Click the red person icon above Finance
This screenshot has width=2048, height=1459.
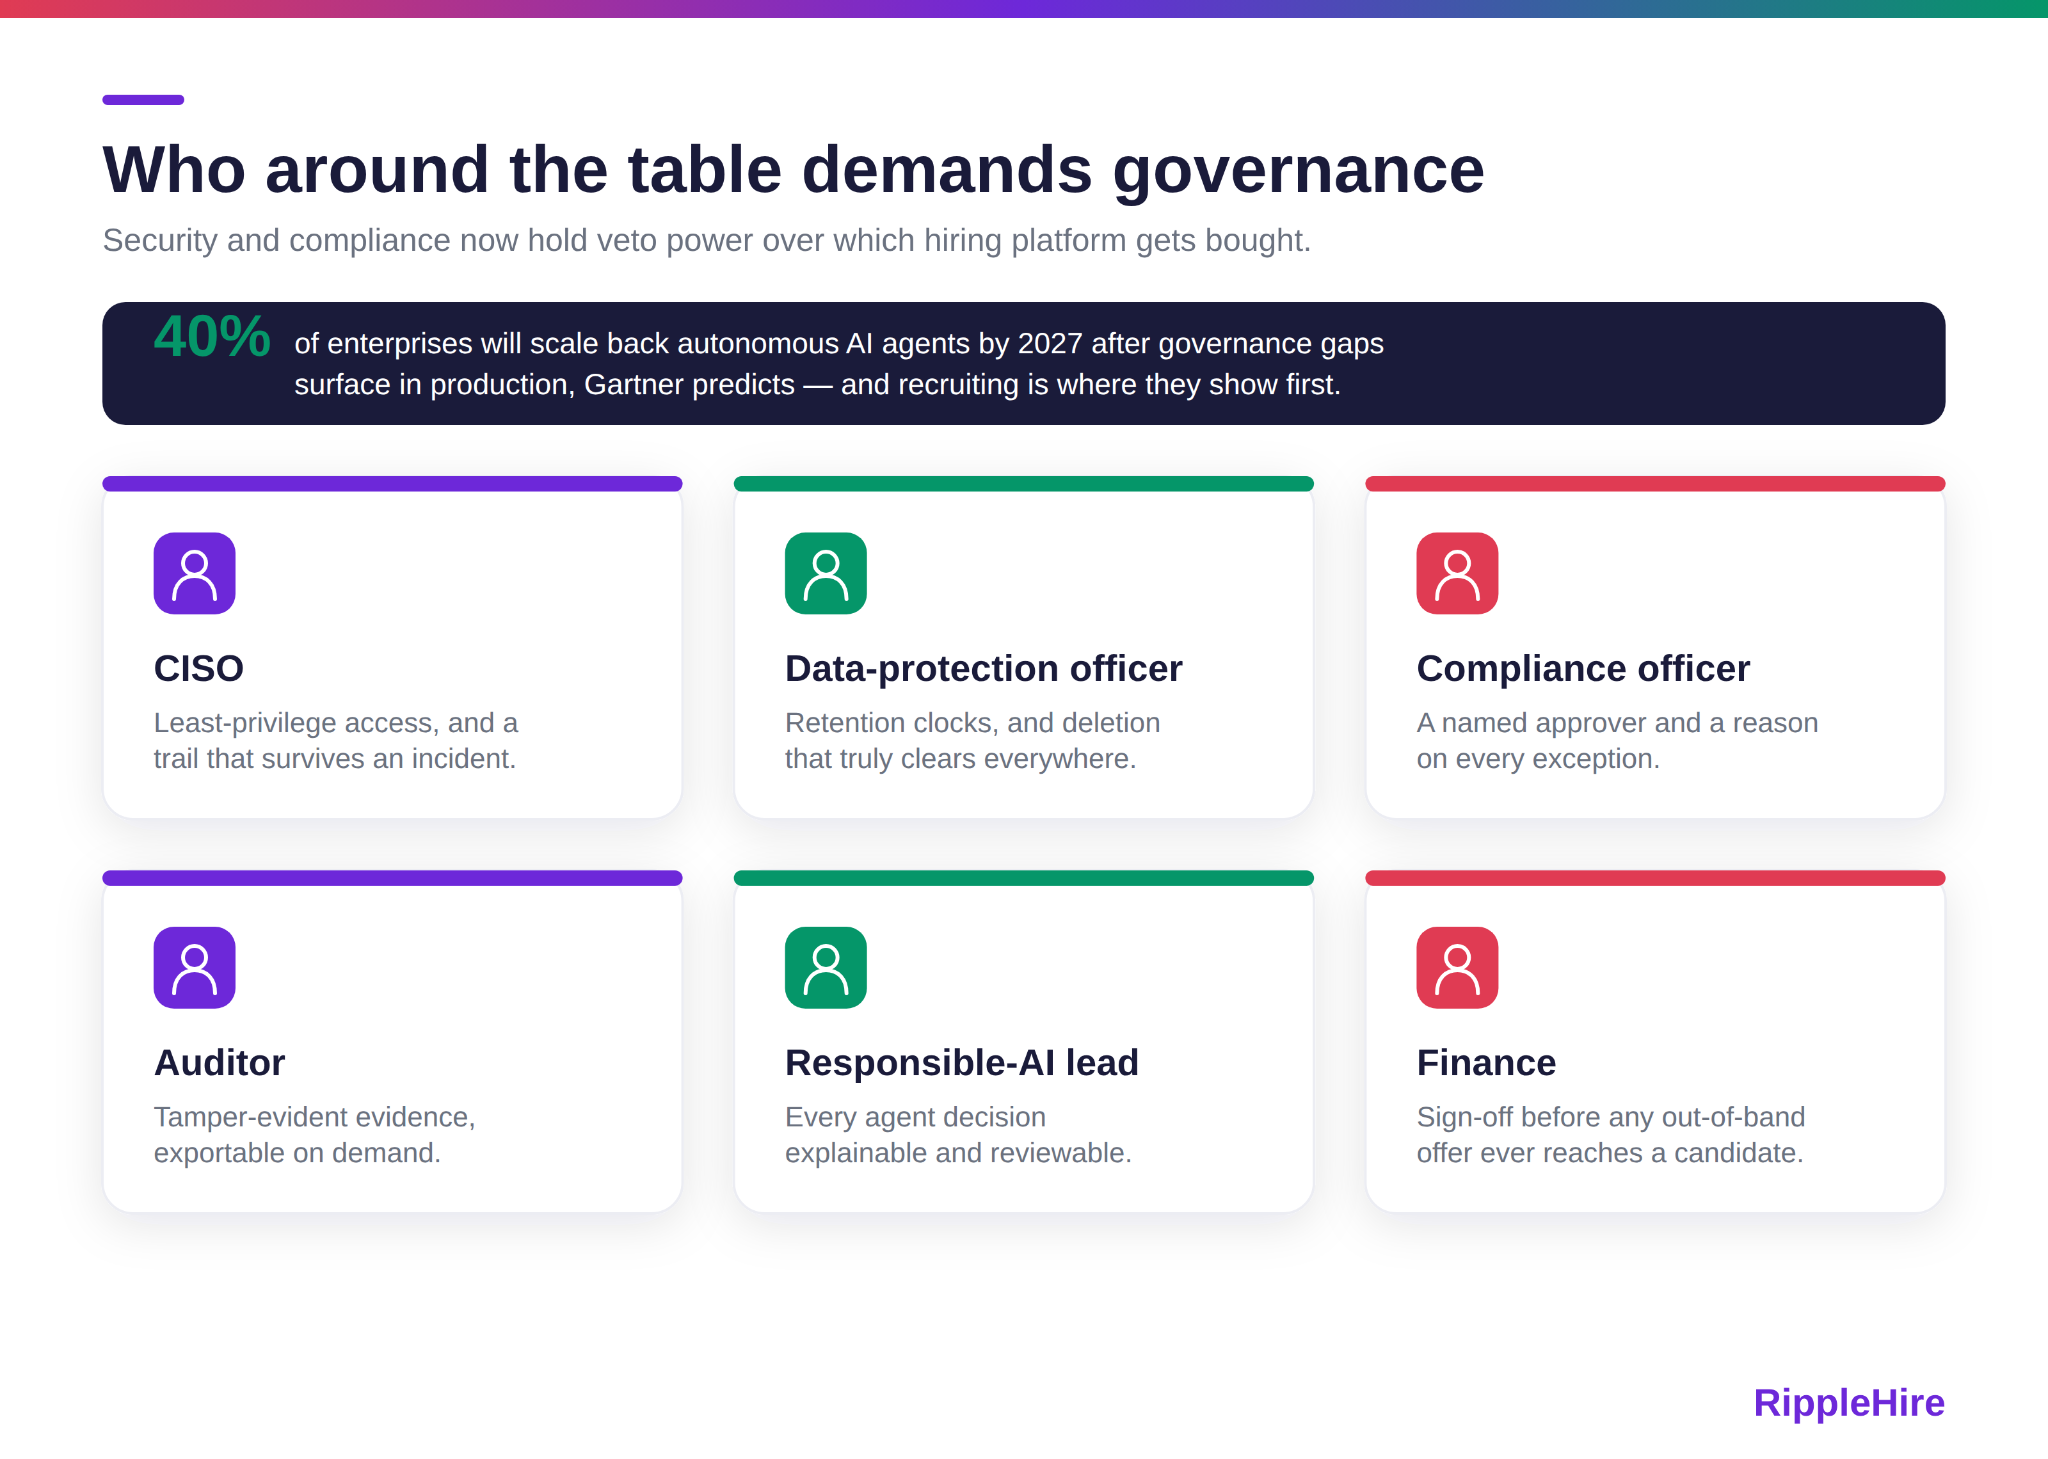1457,967
